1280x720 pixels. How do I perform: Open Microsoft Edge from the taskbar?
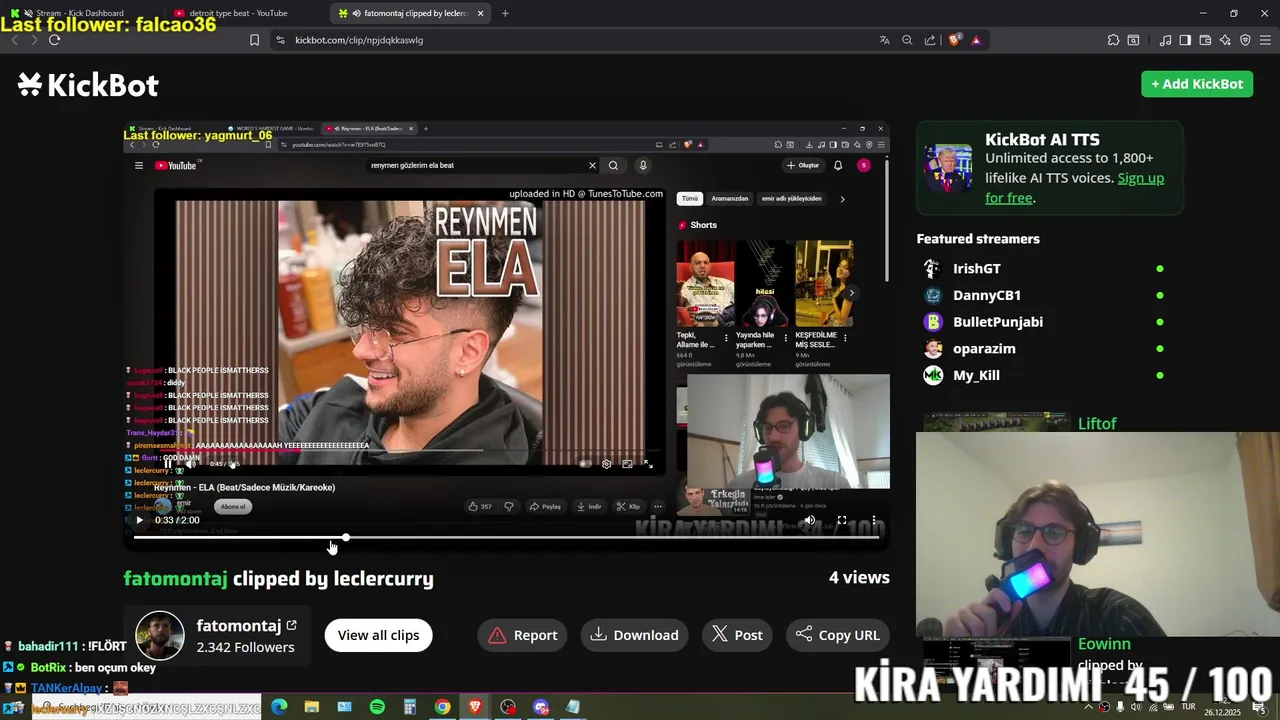(279, 707)
